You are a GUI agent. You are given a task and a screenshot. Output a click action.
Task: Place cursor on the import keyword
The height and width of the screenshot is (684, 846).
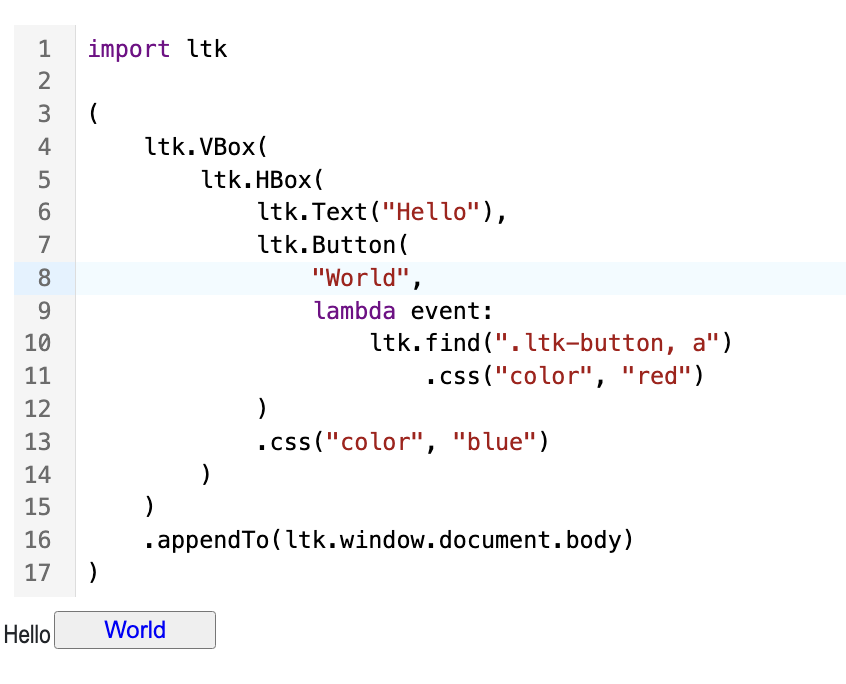129,48
